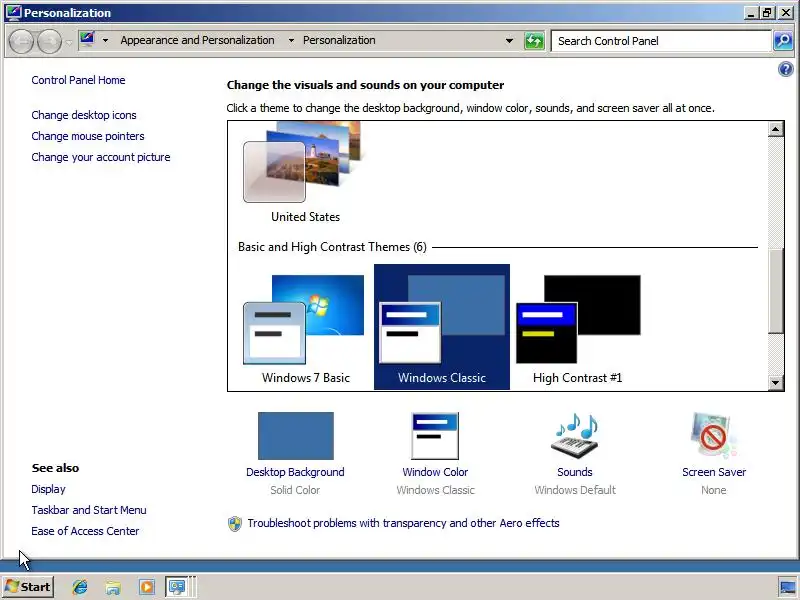This screenshot has height=600, width=800.
Task: Open Troubleshoot problems with transparency link
Action: point(403,523)
